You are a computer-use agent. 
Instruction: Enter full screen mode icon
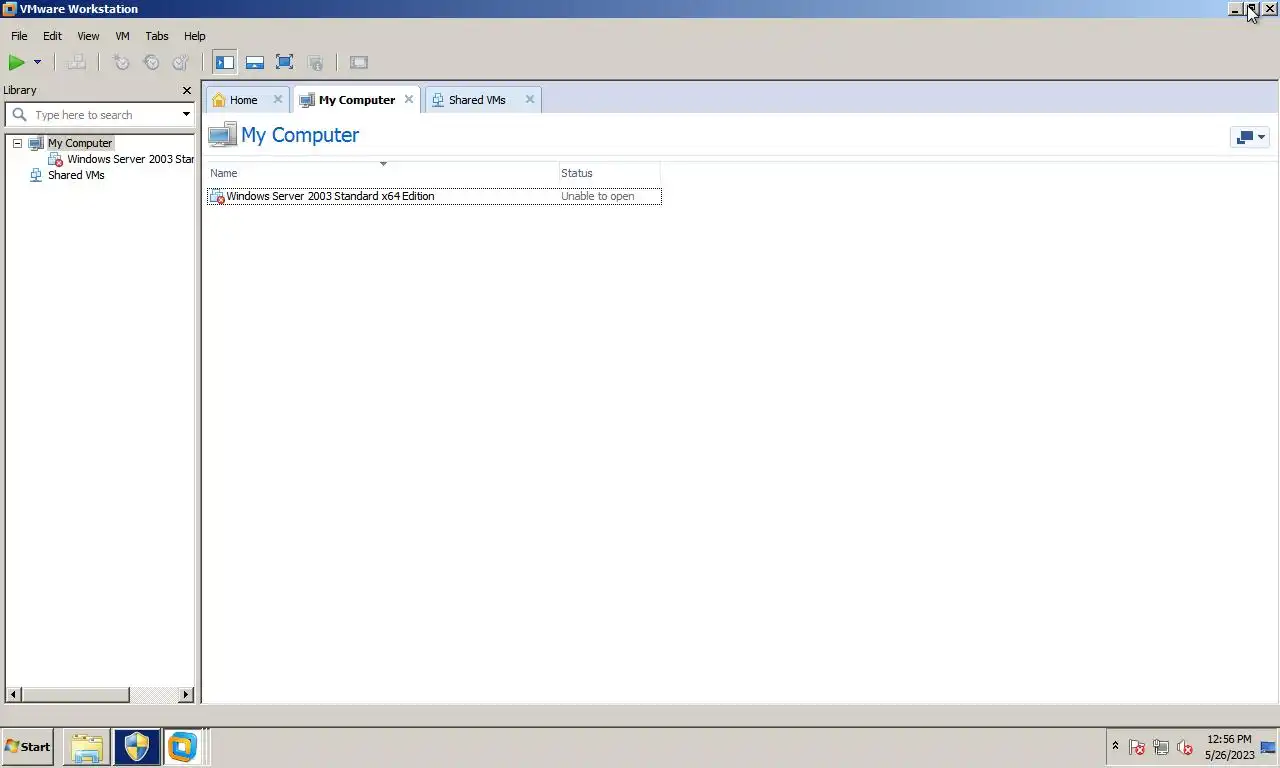coord(284,62)
